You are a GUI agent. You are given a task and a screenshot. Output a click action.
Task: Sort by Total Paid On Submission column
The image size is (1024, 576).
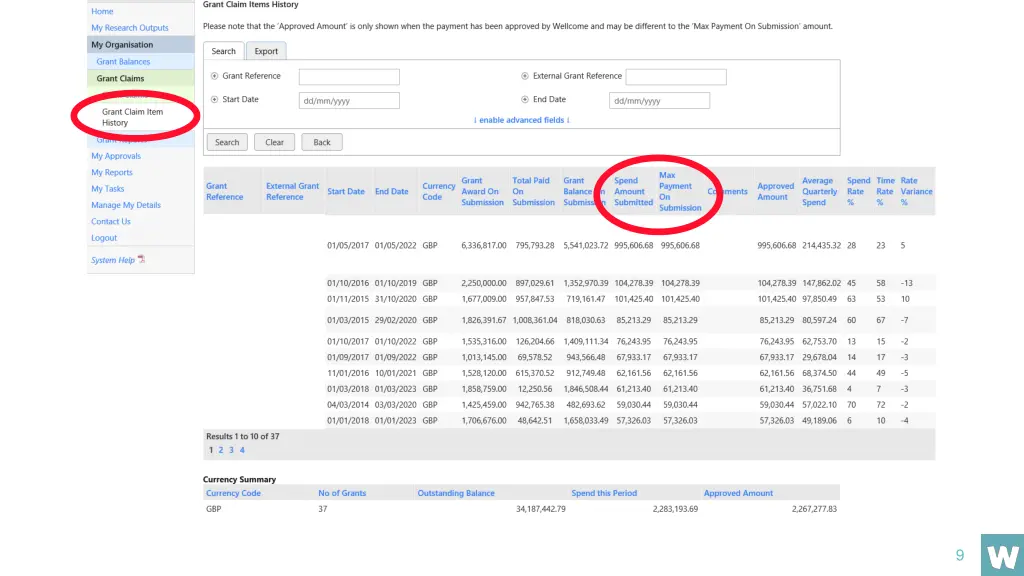534,191
